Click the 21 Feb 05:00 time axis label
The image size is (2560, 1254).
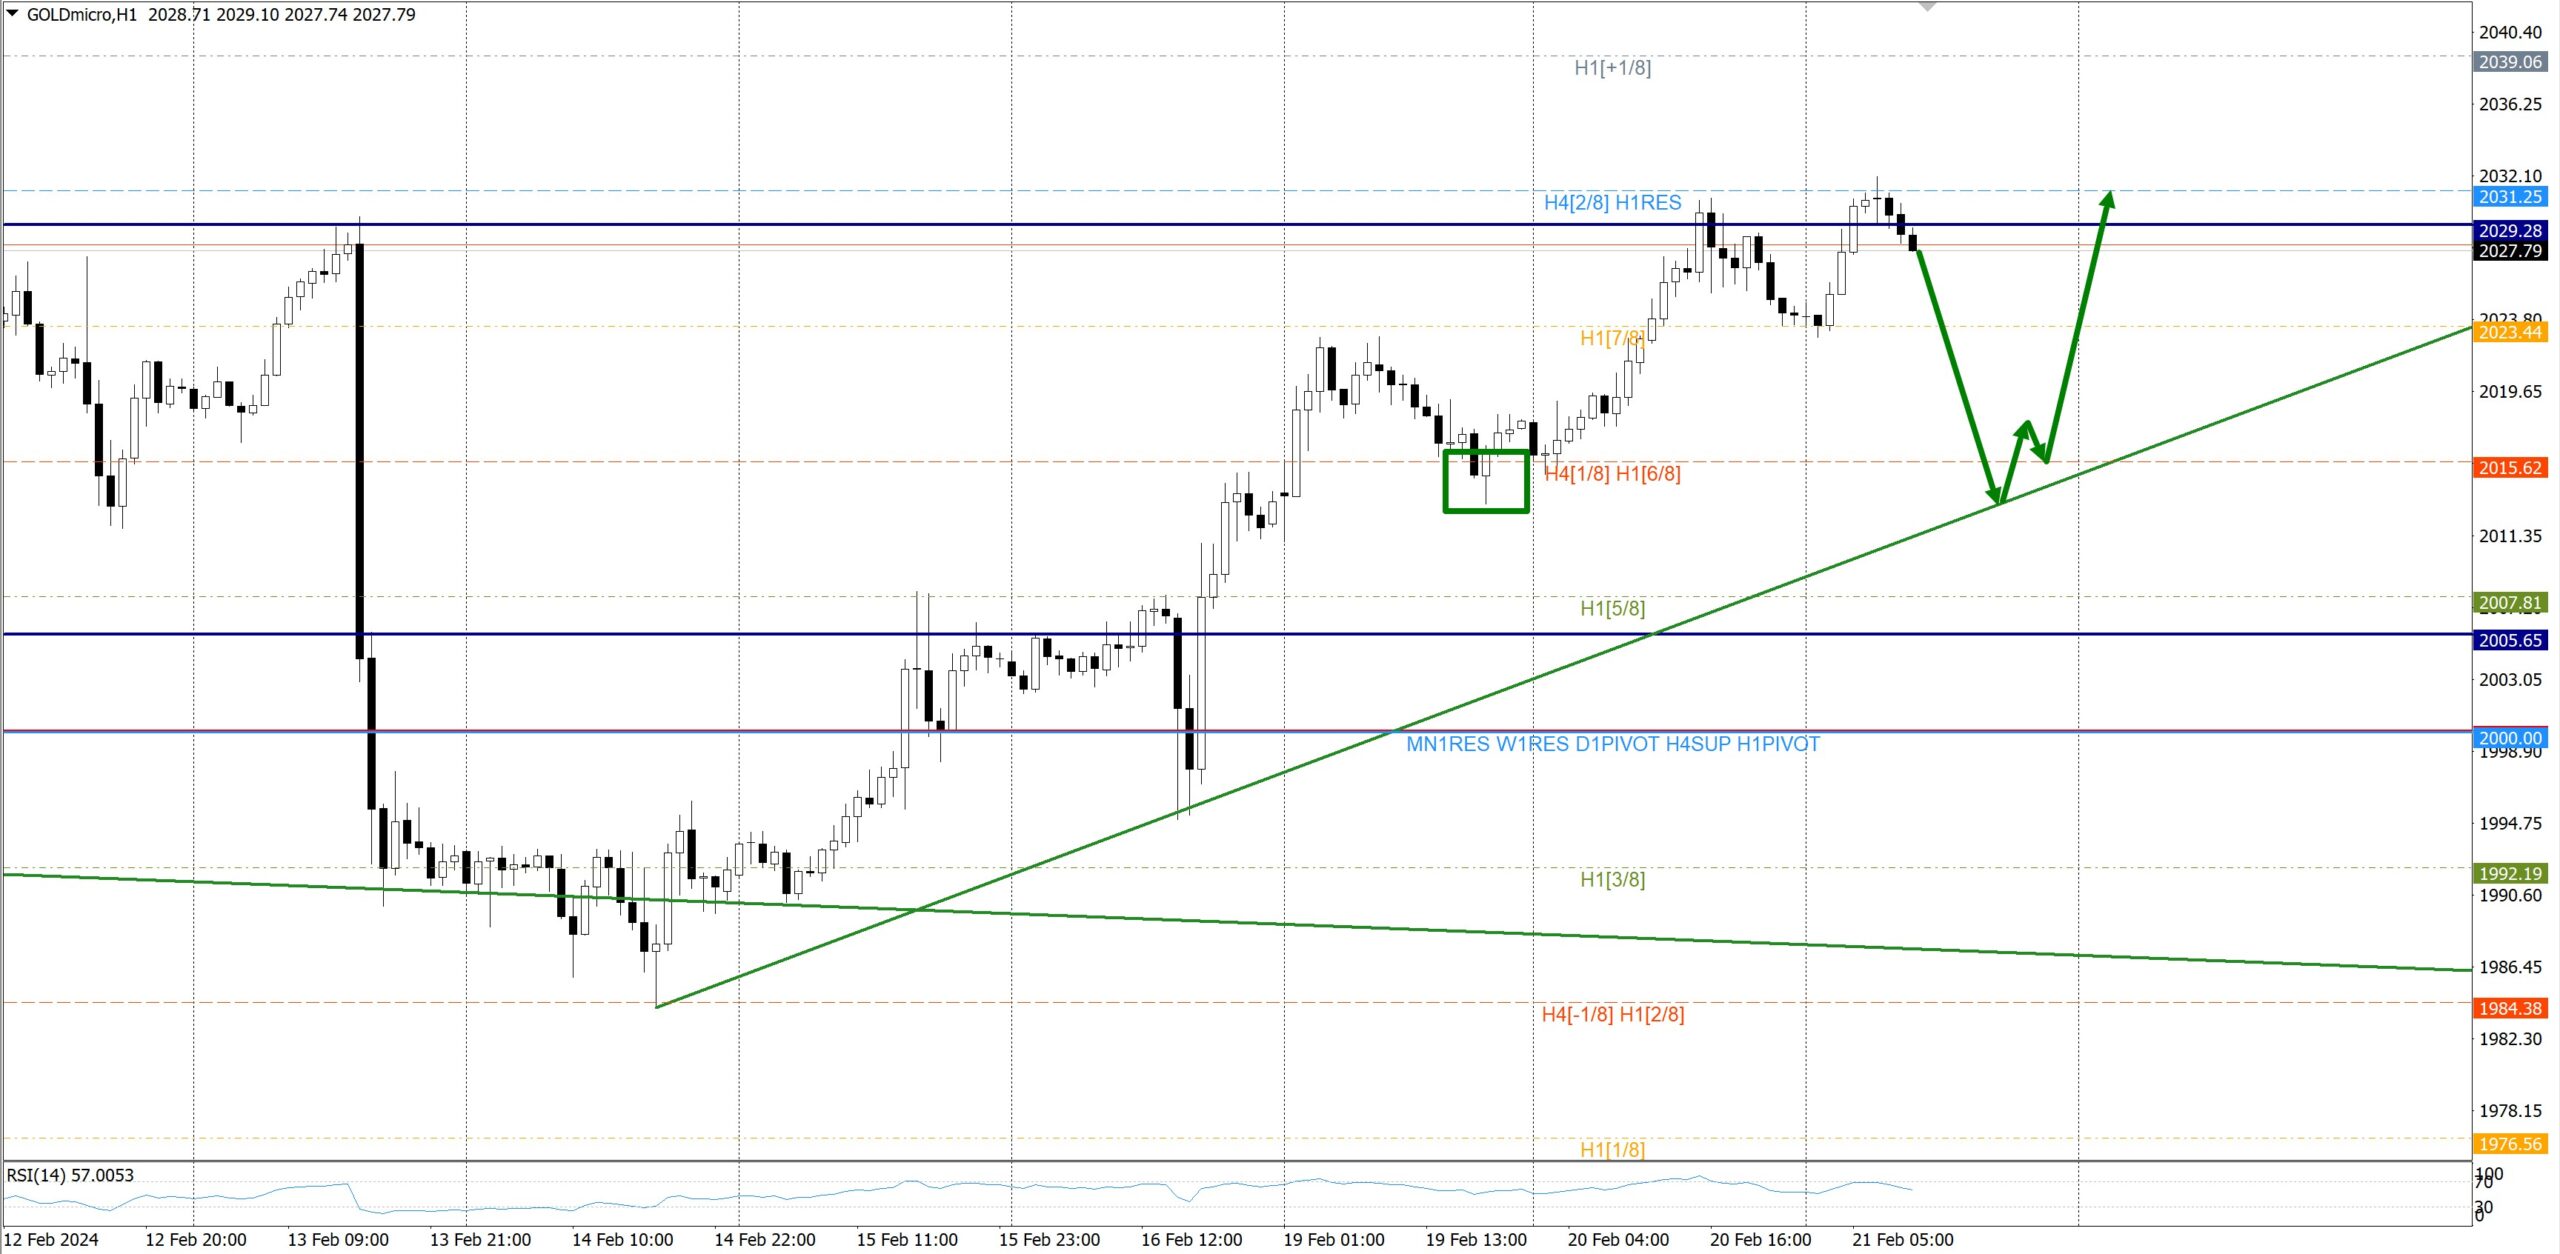1902,1240
